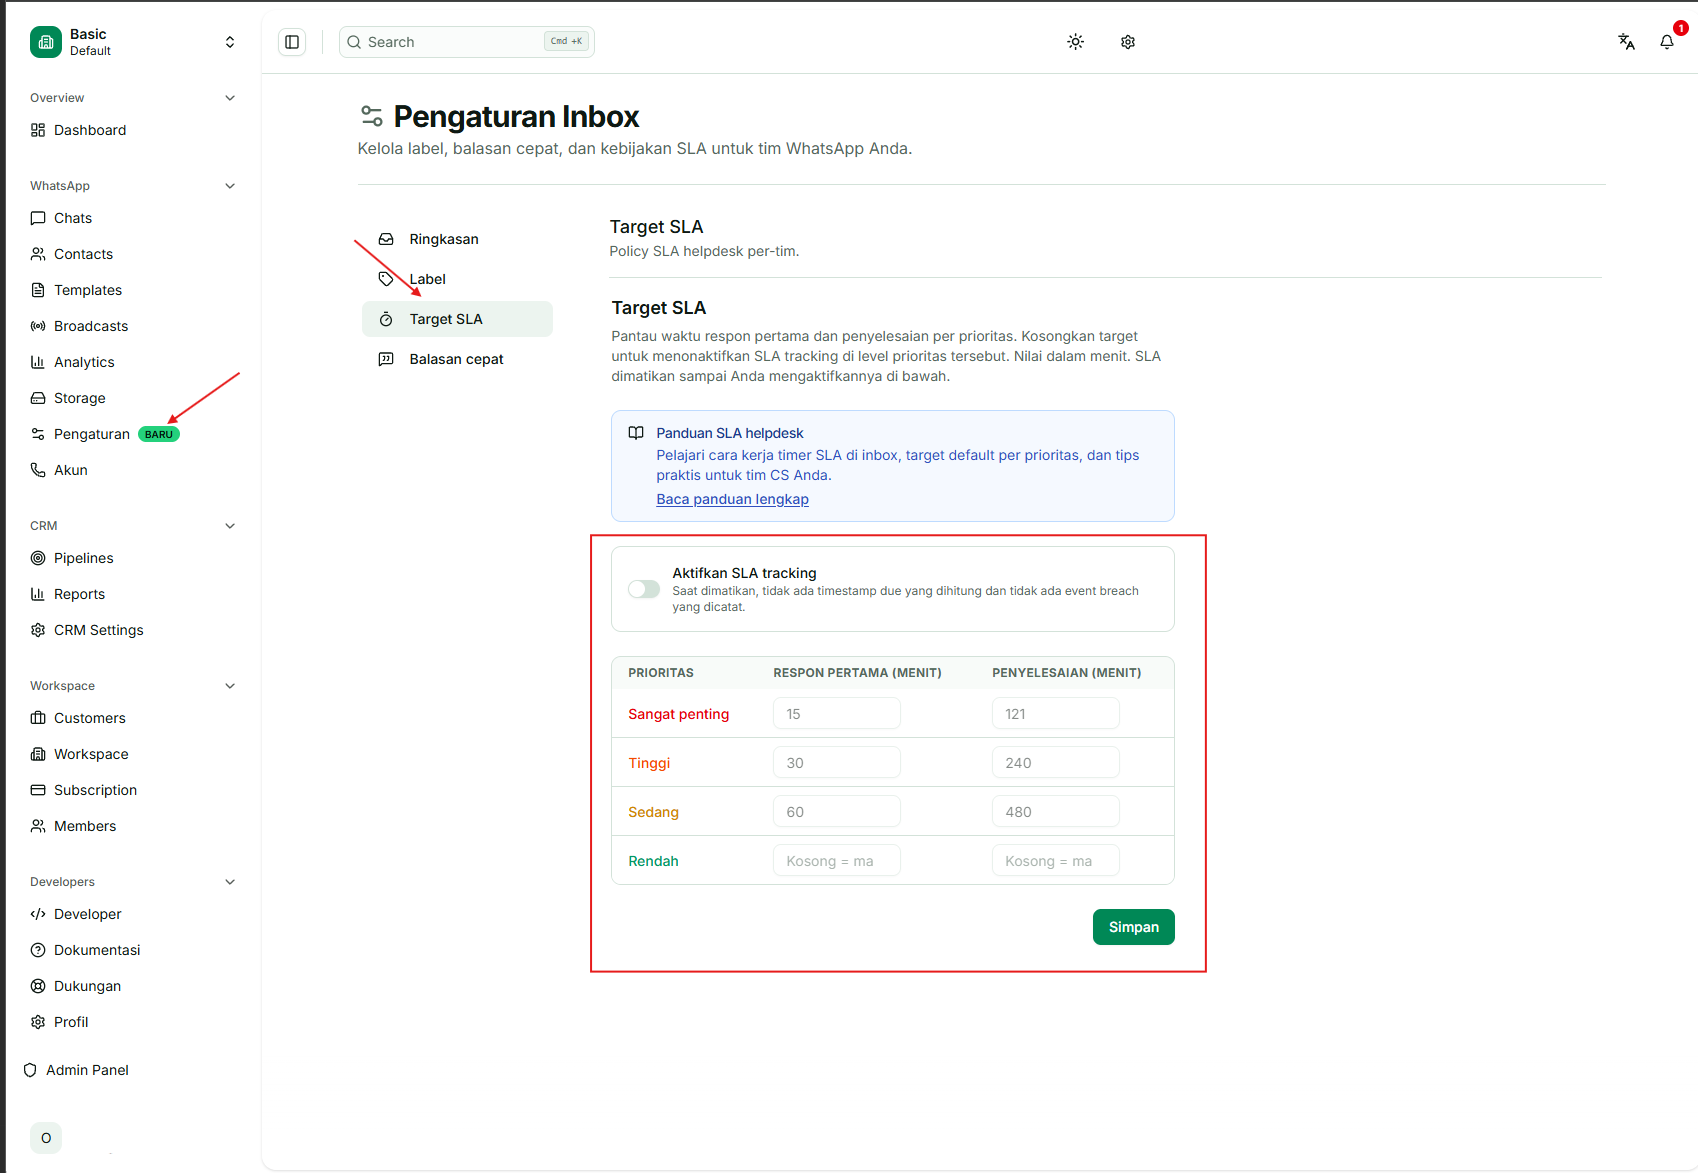Click the Analytics bar chart icon

click(38, 362)
